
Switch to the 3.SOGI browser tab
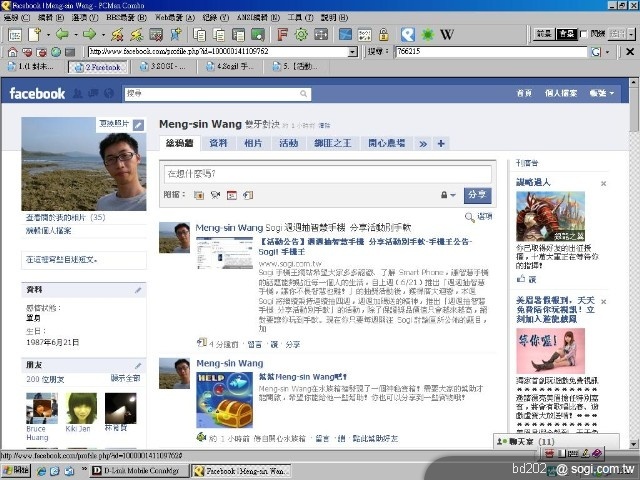point(162,67)
